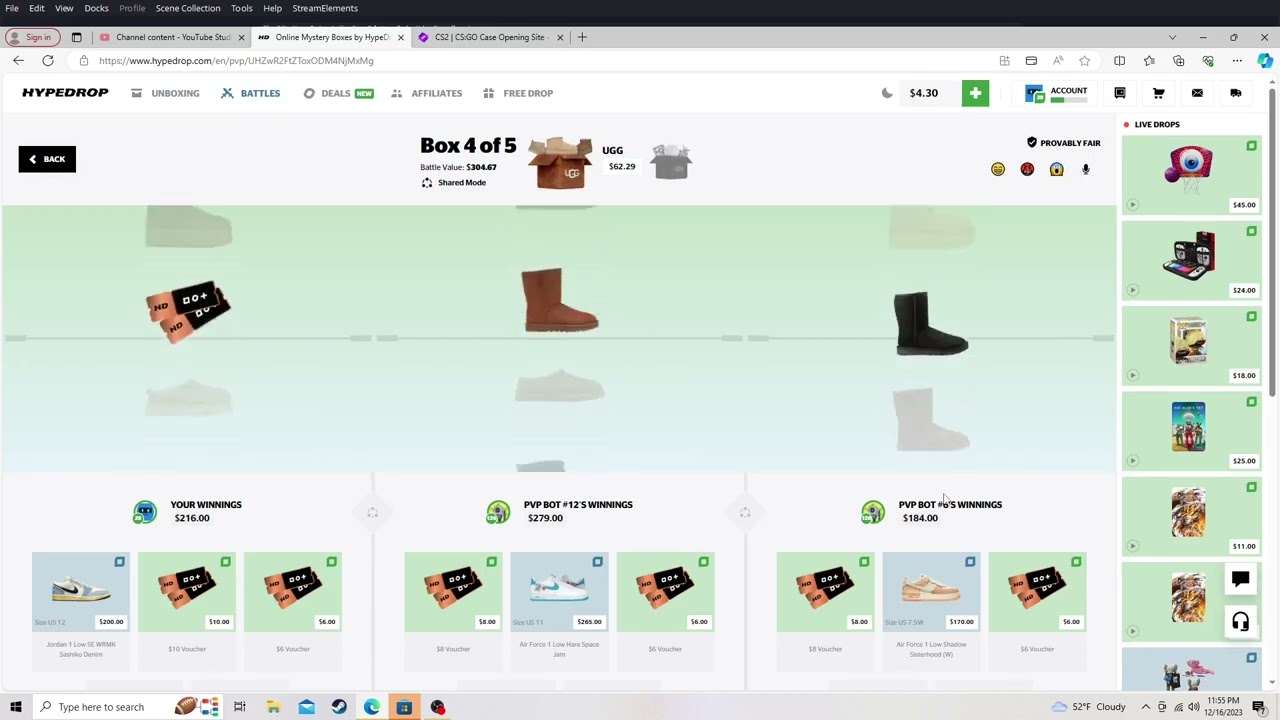The height and width of the screenshot is (720, 1280).
Task: Open the $11.00 live drop item
Action: [1191, 516]
